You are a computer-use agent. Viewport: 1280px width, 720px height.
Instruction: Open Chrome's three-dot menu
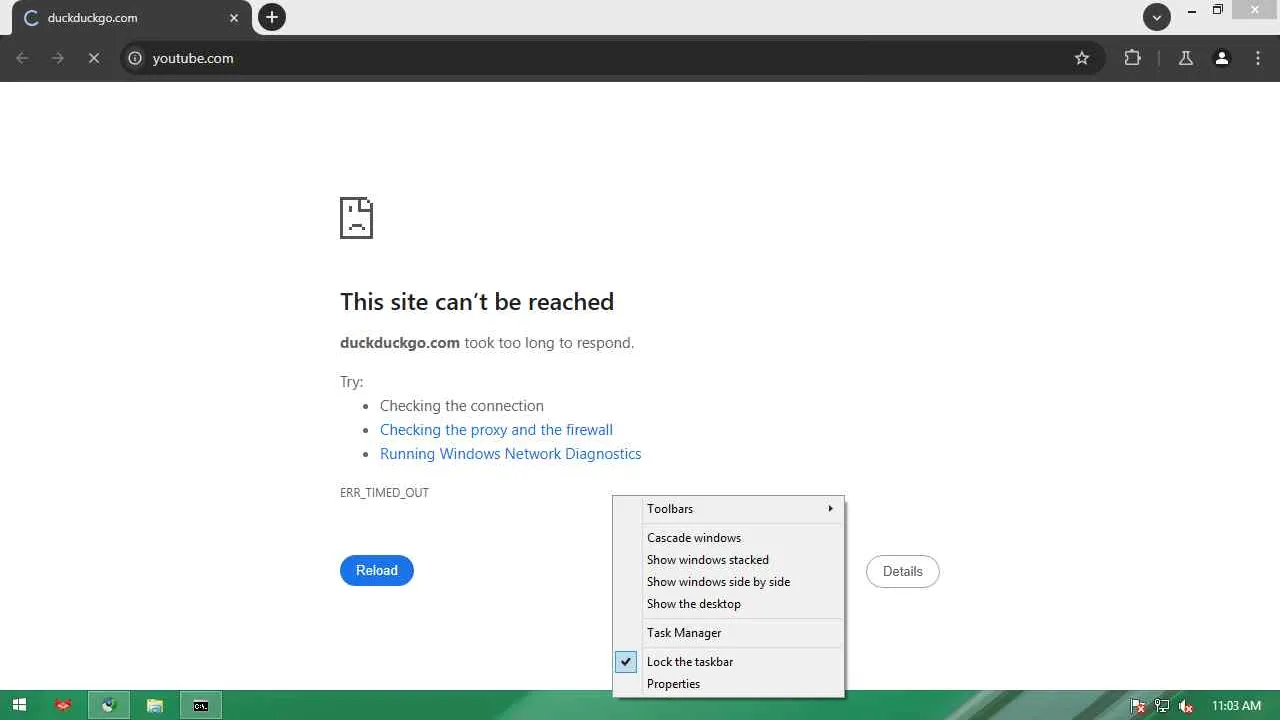pos(1258,58)
